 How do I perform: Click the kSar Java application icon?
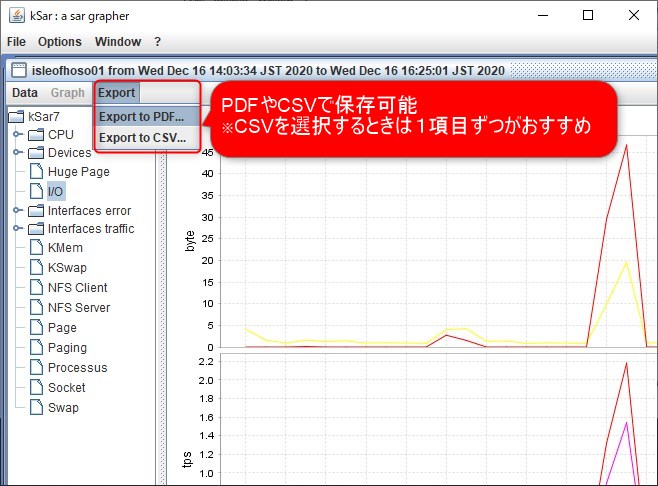[17, 16]
